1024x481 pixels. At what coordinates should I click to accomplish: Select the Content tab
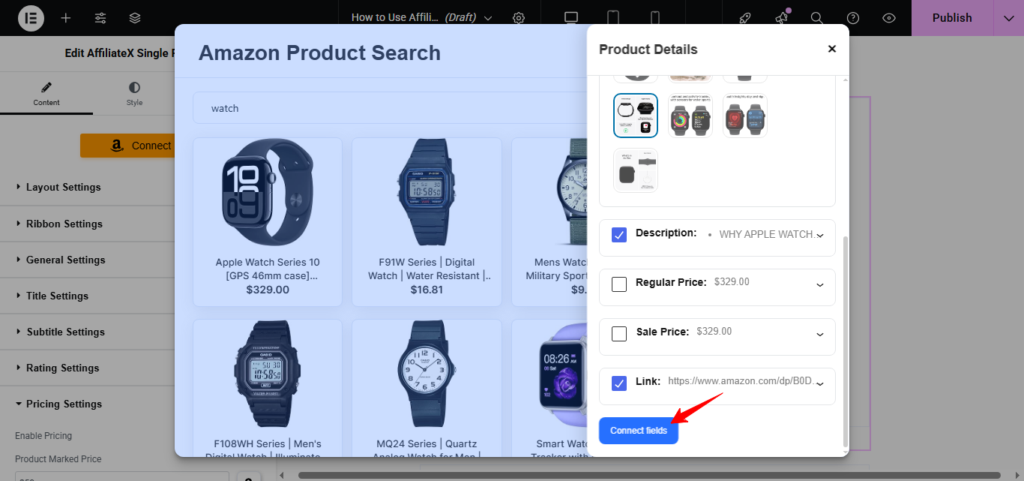pos(46,95)
